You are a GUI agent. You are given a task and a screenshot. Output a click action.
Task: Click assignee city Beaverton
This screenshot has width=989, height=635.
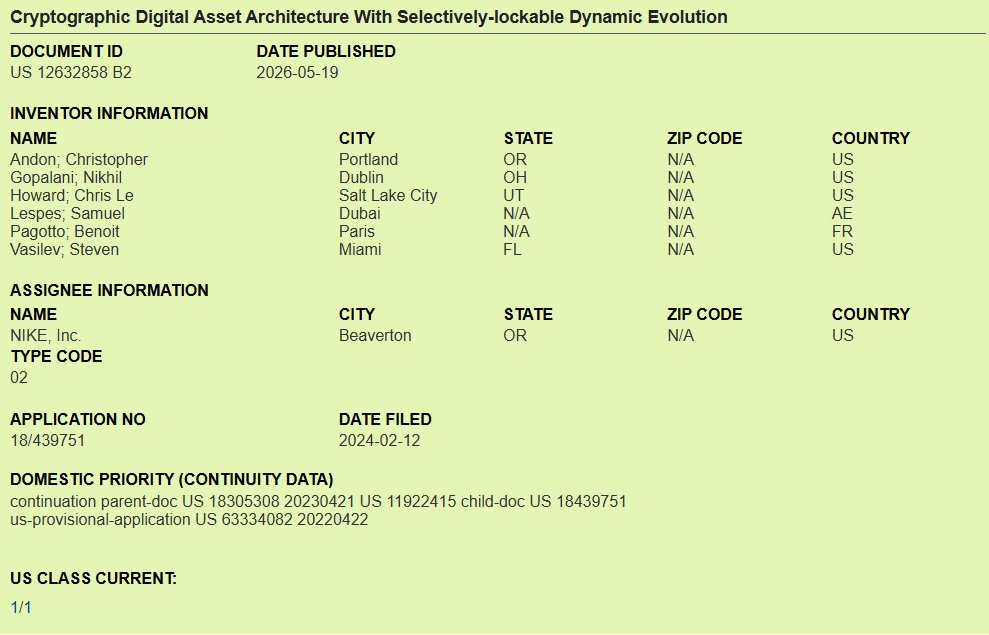375,335
